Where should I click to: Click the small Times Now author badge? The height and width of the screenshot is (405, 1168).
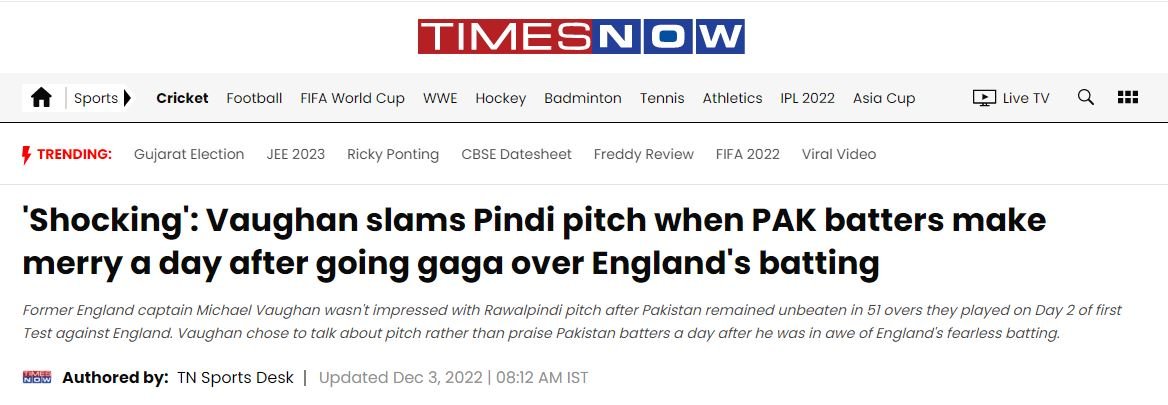click(x=37, y=378)
